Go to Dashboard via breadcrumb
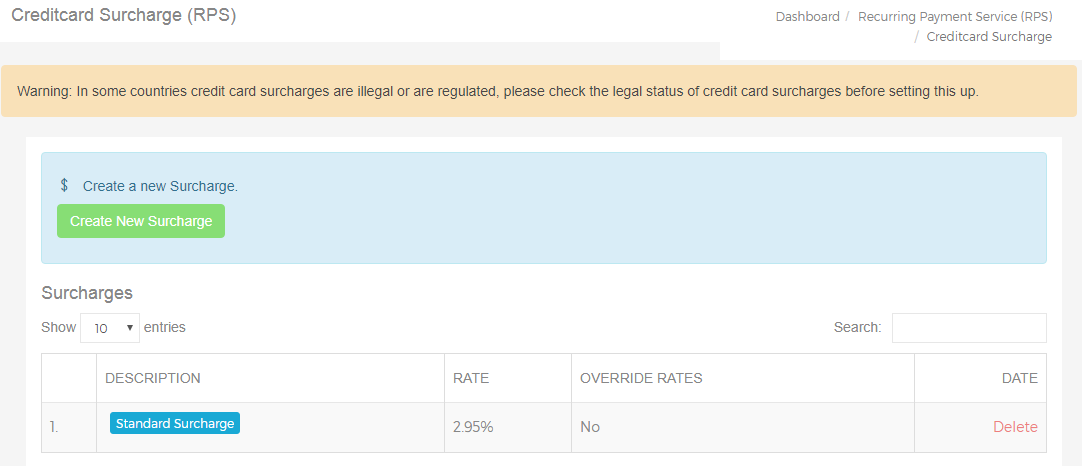This screenshot has width=1082, height=466. (x=807, y=17)
